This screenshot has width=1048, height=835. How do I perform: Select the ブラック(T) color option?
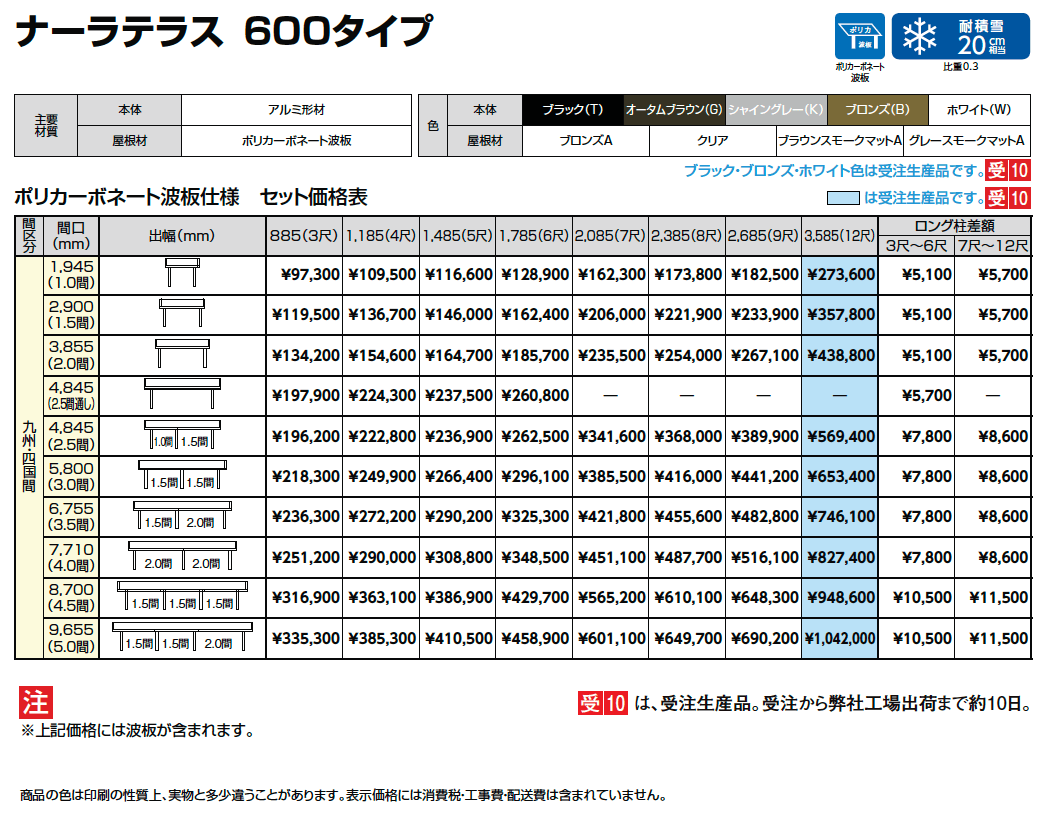(571, 107)
